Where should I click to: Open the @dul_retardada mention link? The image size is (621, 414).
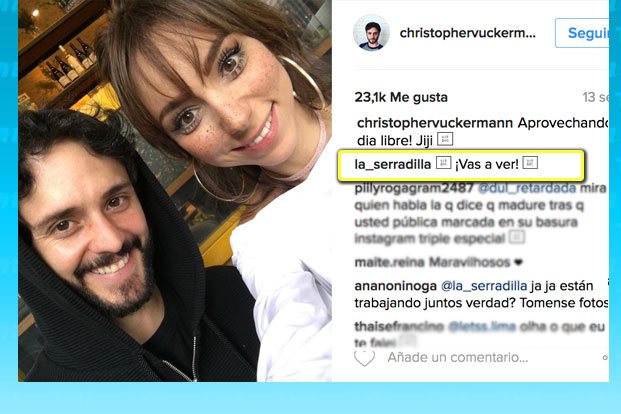coord(527,188)
